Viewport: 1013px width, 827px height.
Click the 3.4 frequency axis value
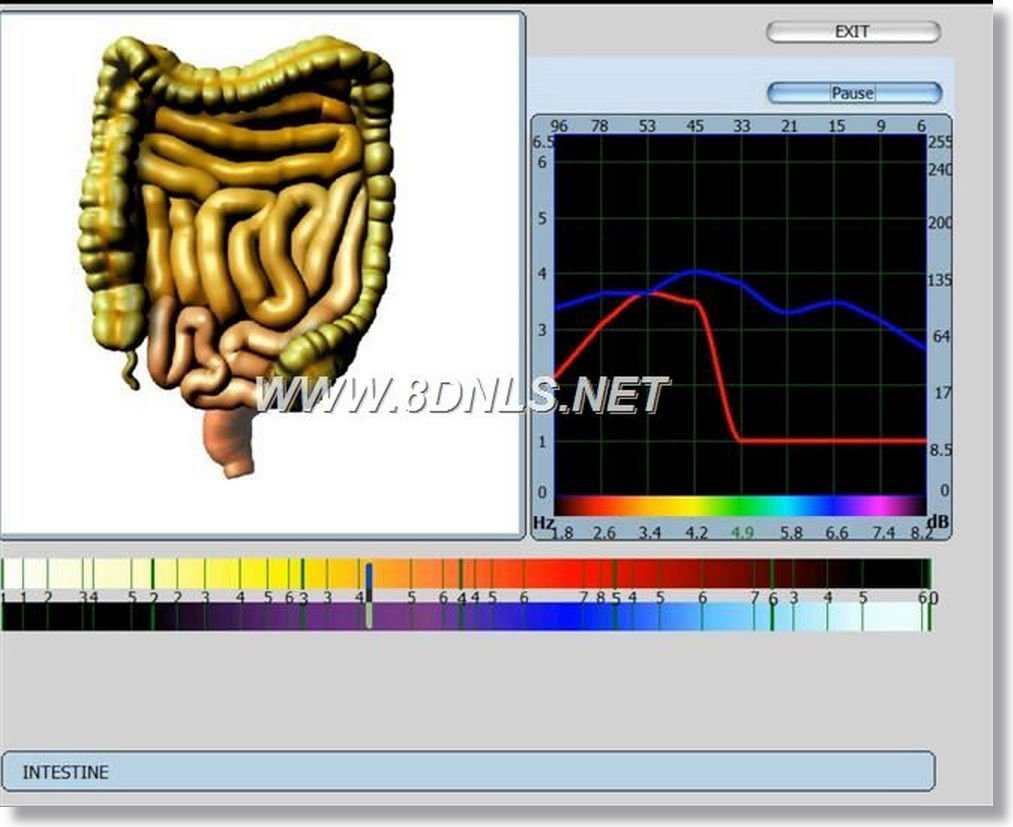click(x=649, y=533)
